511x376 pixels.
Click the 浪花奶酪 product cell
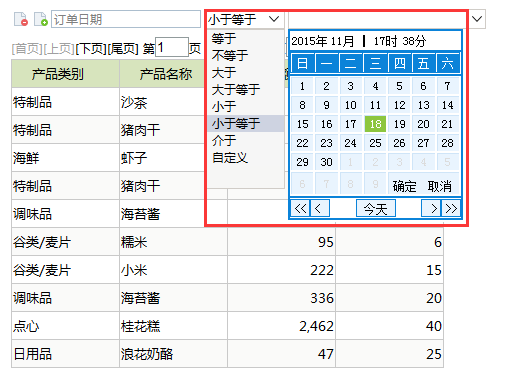point(173,354)
